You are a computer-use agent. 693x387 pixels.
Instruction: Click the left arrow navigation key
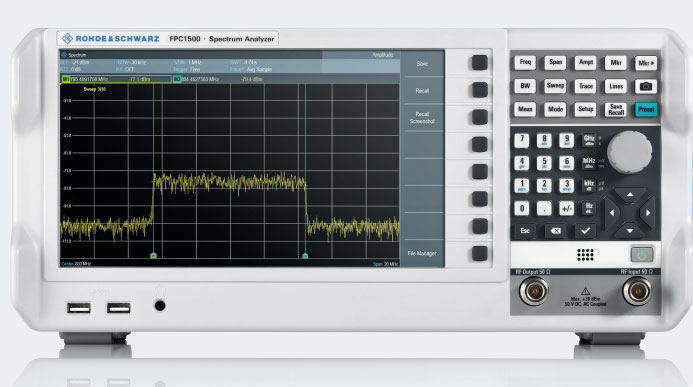pos(612,213)
